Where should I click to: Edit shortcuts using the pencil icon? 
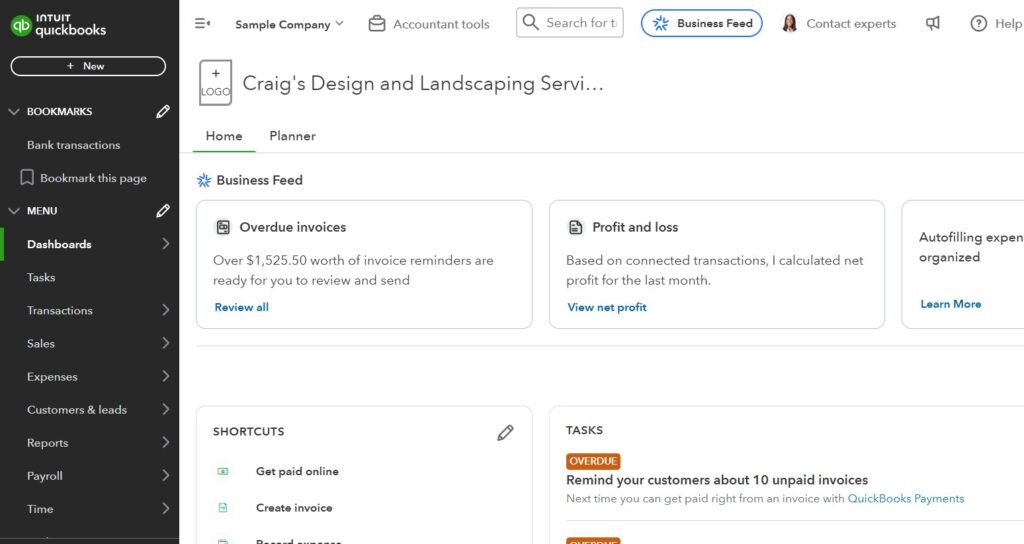(505, 432)
